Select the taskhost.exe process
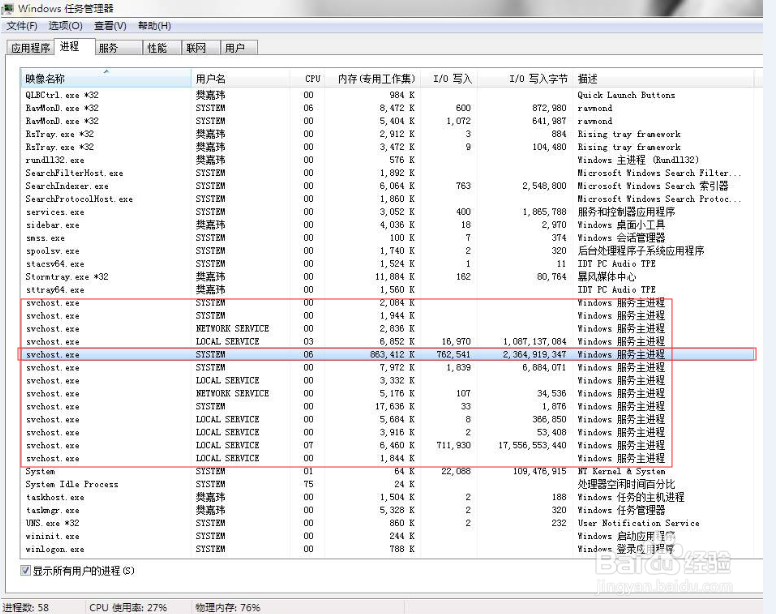 coord(387,497)
